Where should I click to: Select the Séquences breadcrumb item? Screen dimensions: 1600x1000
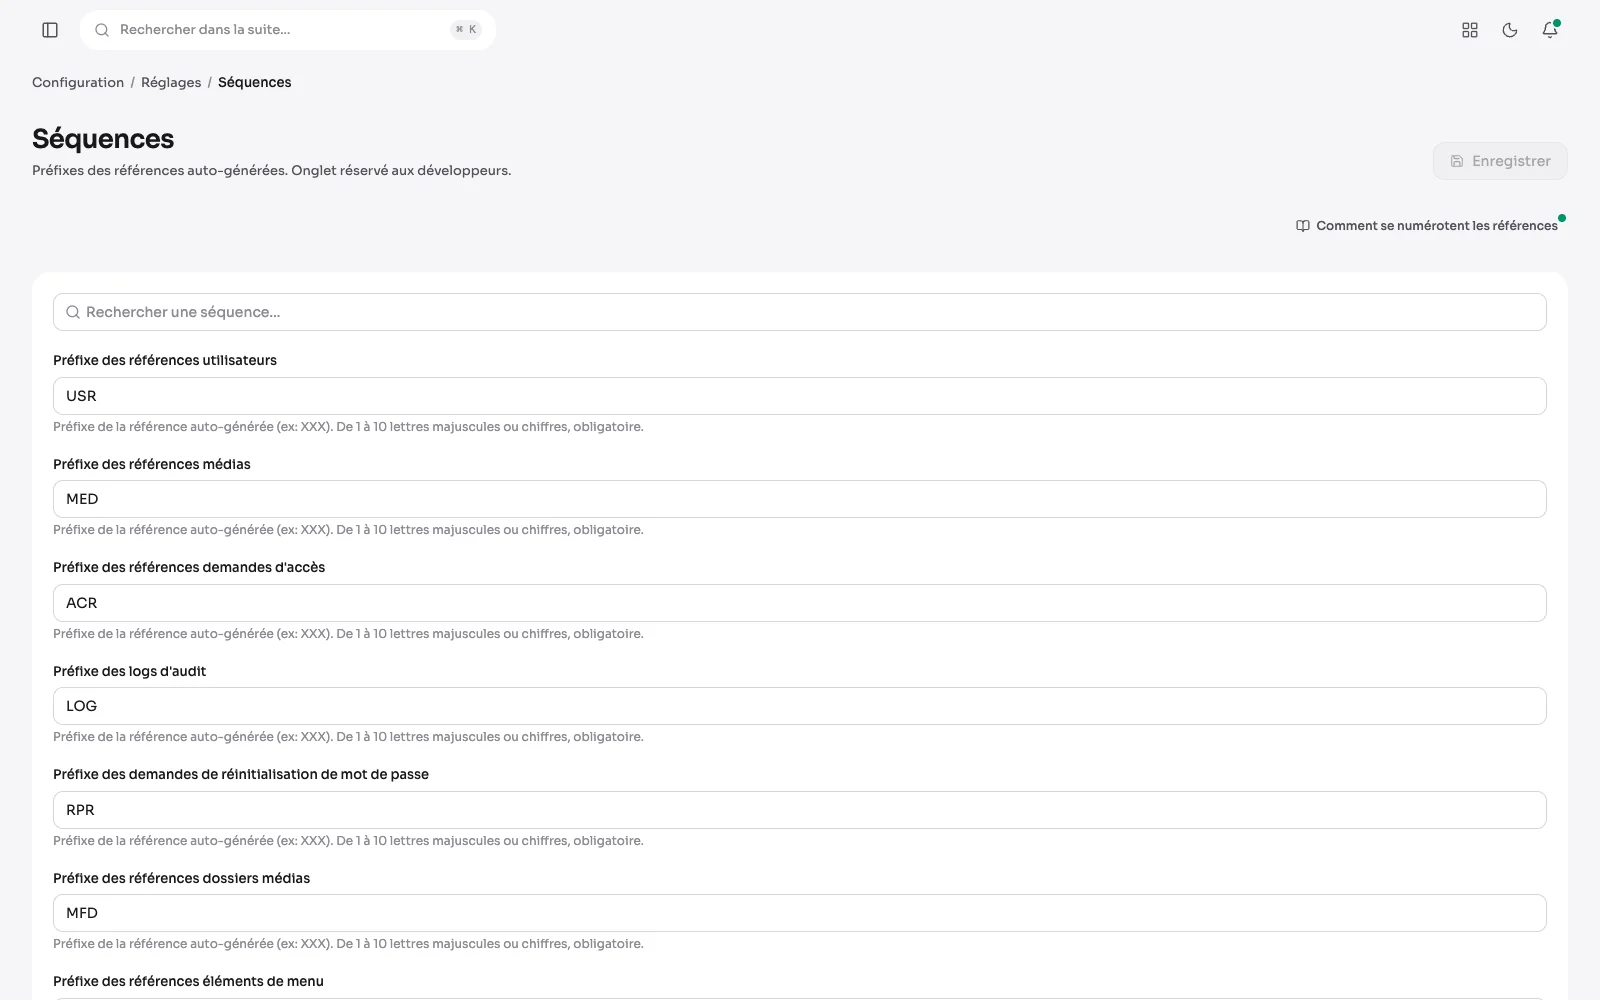255,82
